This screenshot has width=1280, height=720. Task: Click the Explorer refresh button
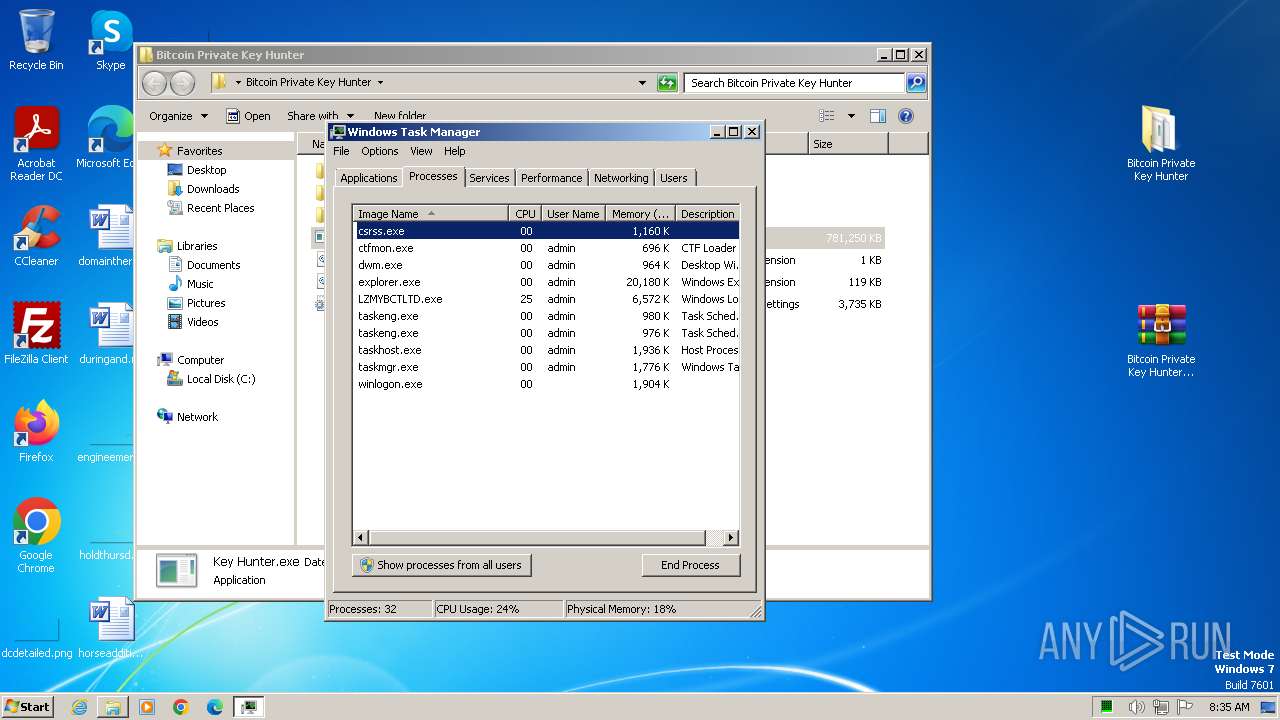pyautogui.click(x=667, y=83)
